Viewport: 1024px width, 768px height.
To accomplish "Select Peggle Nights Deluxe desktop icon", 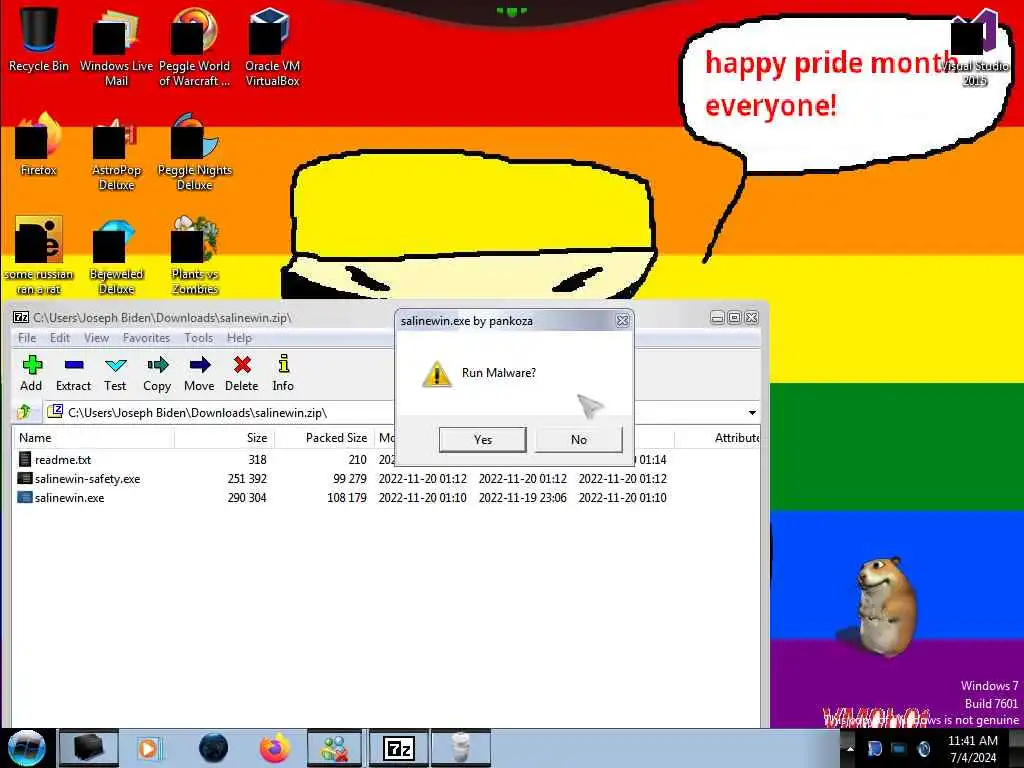I will (x=195, y=152).
